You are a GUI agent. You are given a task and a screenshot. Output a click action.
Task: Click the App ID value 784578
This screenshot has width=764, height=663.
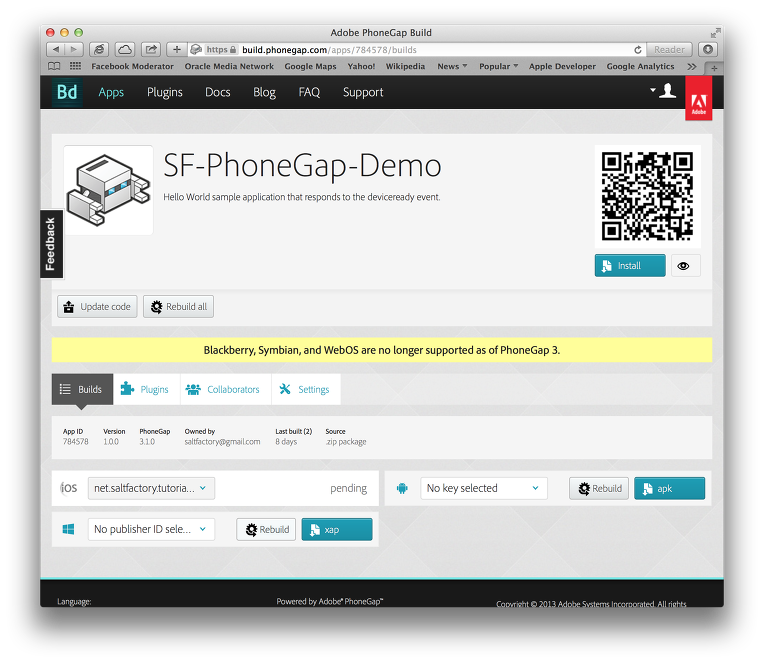[76, 442]
